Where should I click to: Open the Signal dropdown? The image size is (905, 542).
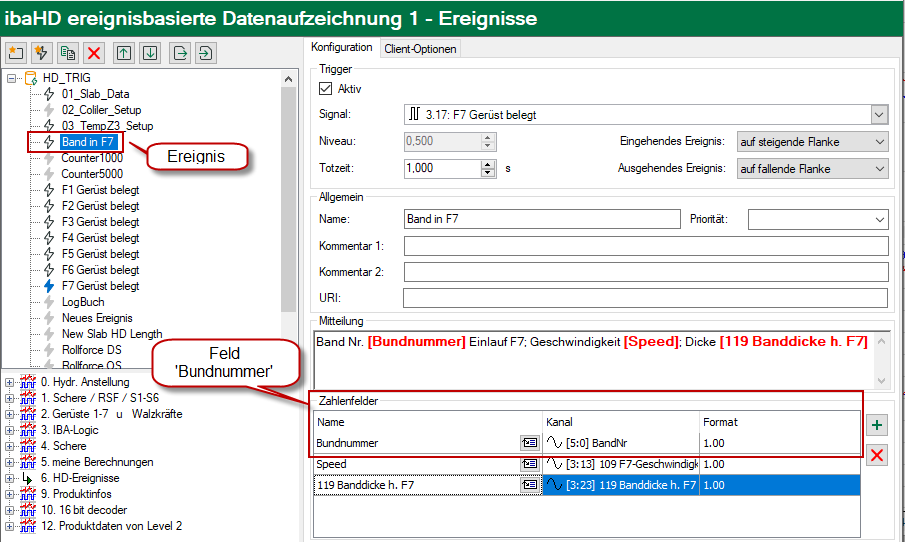[x=878, y=115]
